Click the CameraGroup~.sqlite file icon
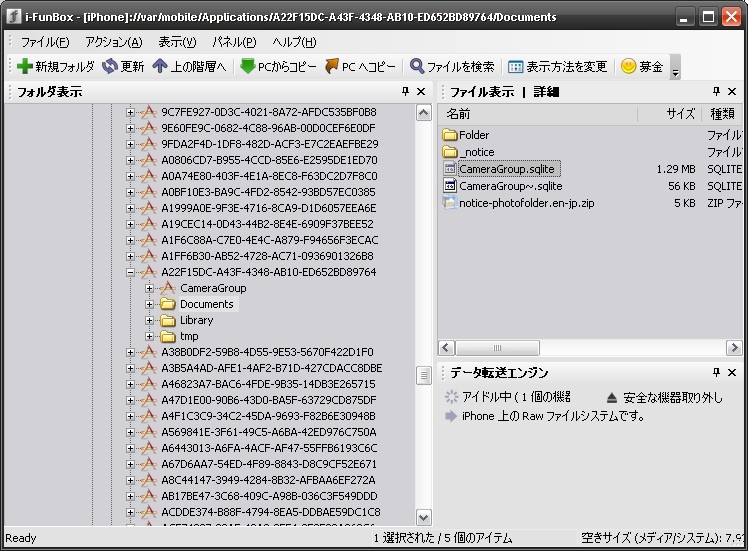The height and width of the screenshot is (551, 748). pyautogui.click(x=450, y=186)
